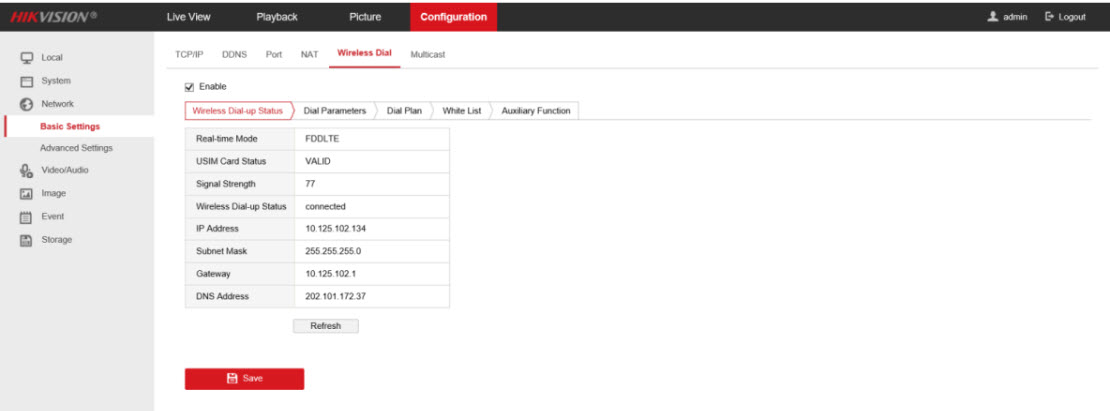Click the Video/Audio icon in sidebar
1110x411 pixels.
coord(28,170)
